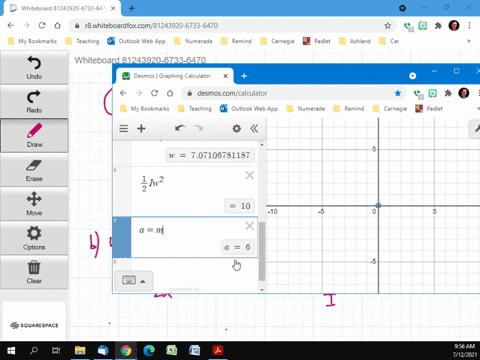The width and height of the screenshot is (480, 360).
Task: Collapse Desmos expression list panel
Action: (254, 128)
